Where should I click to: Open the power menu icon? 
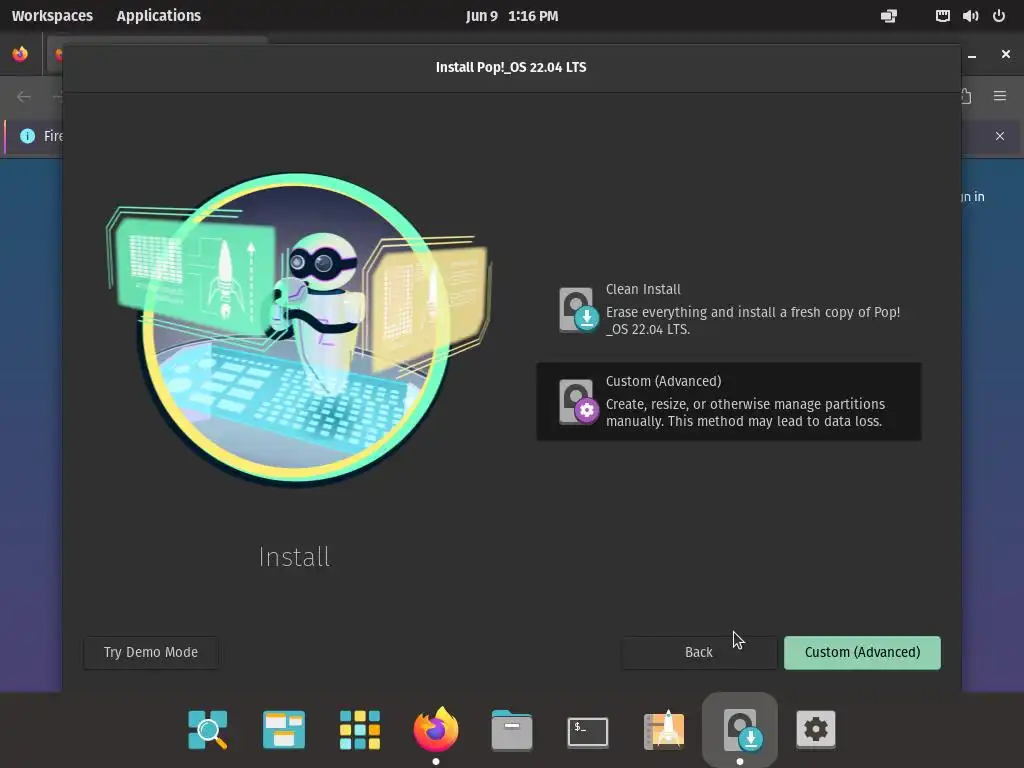pyautogui.click(x=999, y=16)
